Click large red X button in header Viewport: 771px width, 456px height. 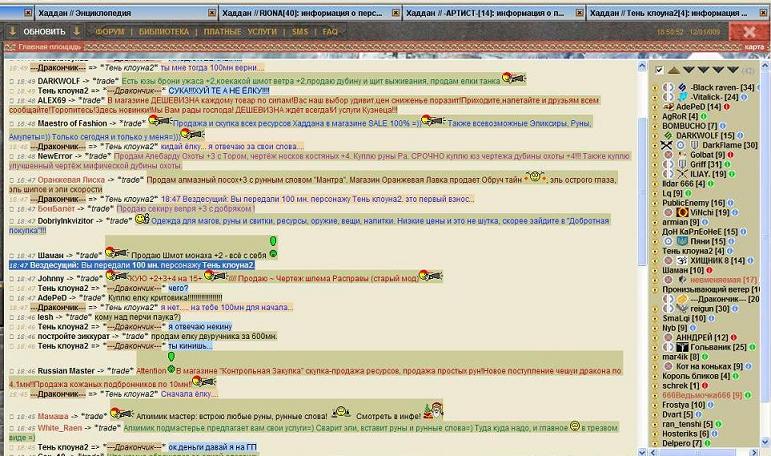(749, 32)
